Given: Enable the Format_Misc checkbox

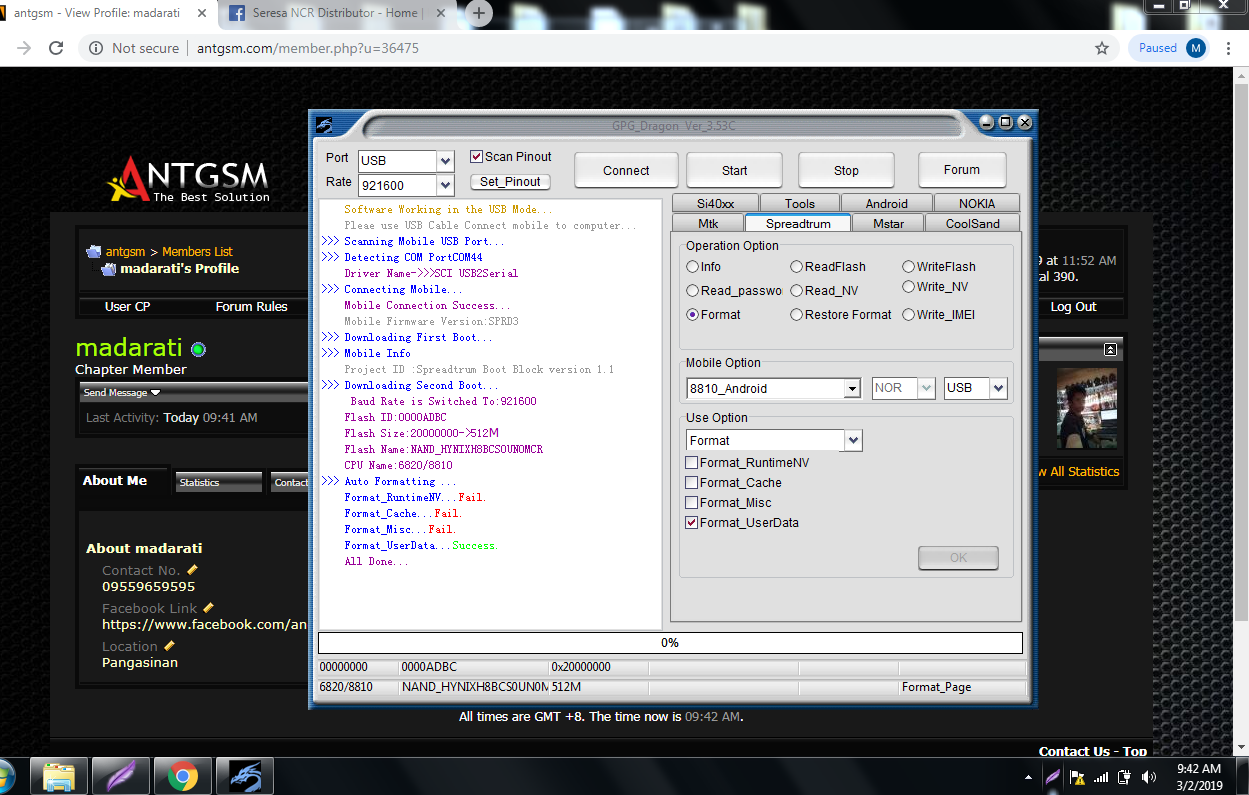Looking at the screenshot, I should (691, 503).
